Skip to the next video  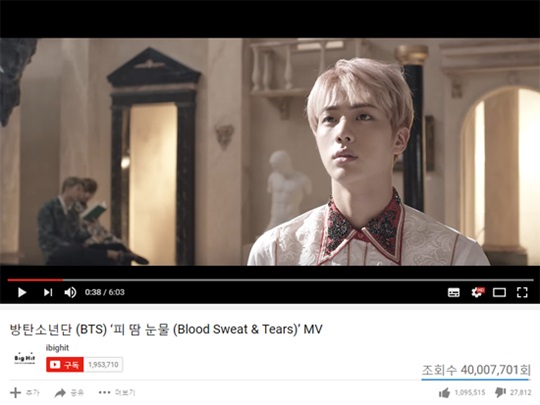coord(48,292)
